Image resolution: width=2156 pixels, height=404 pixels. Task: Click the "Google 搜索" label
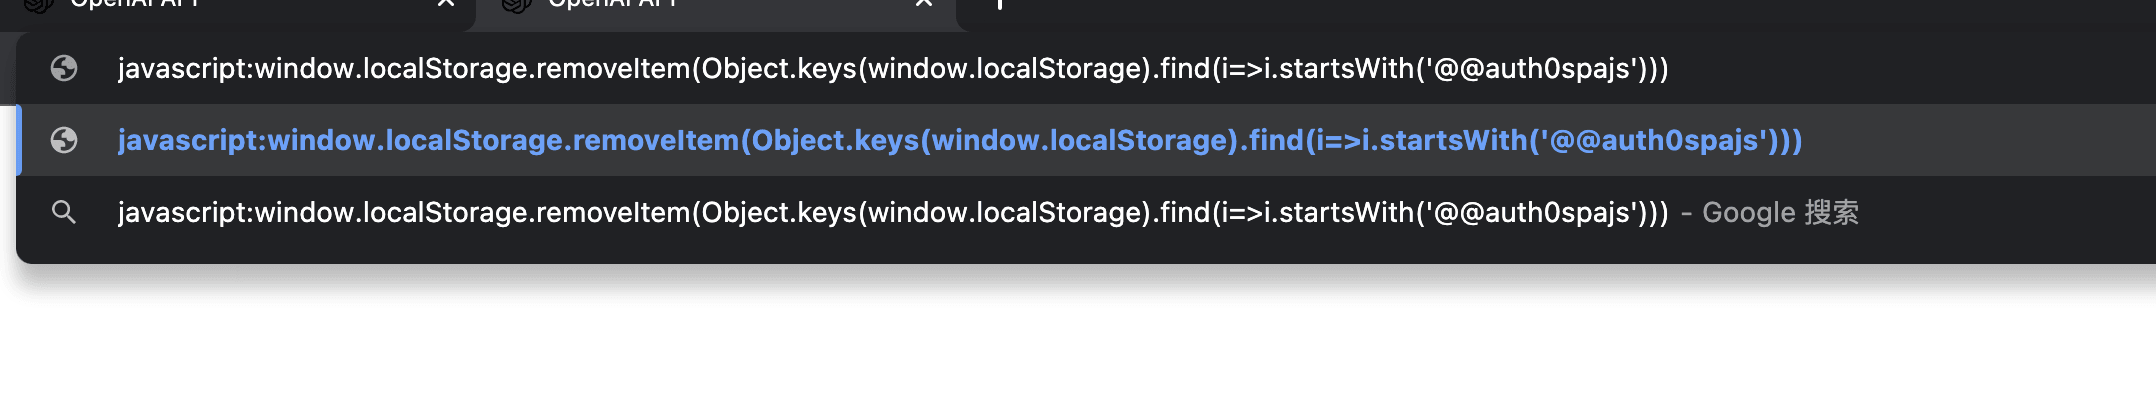coord(1780,212)
